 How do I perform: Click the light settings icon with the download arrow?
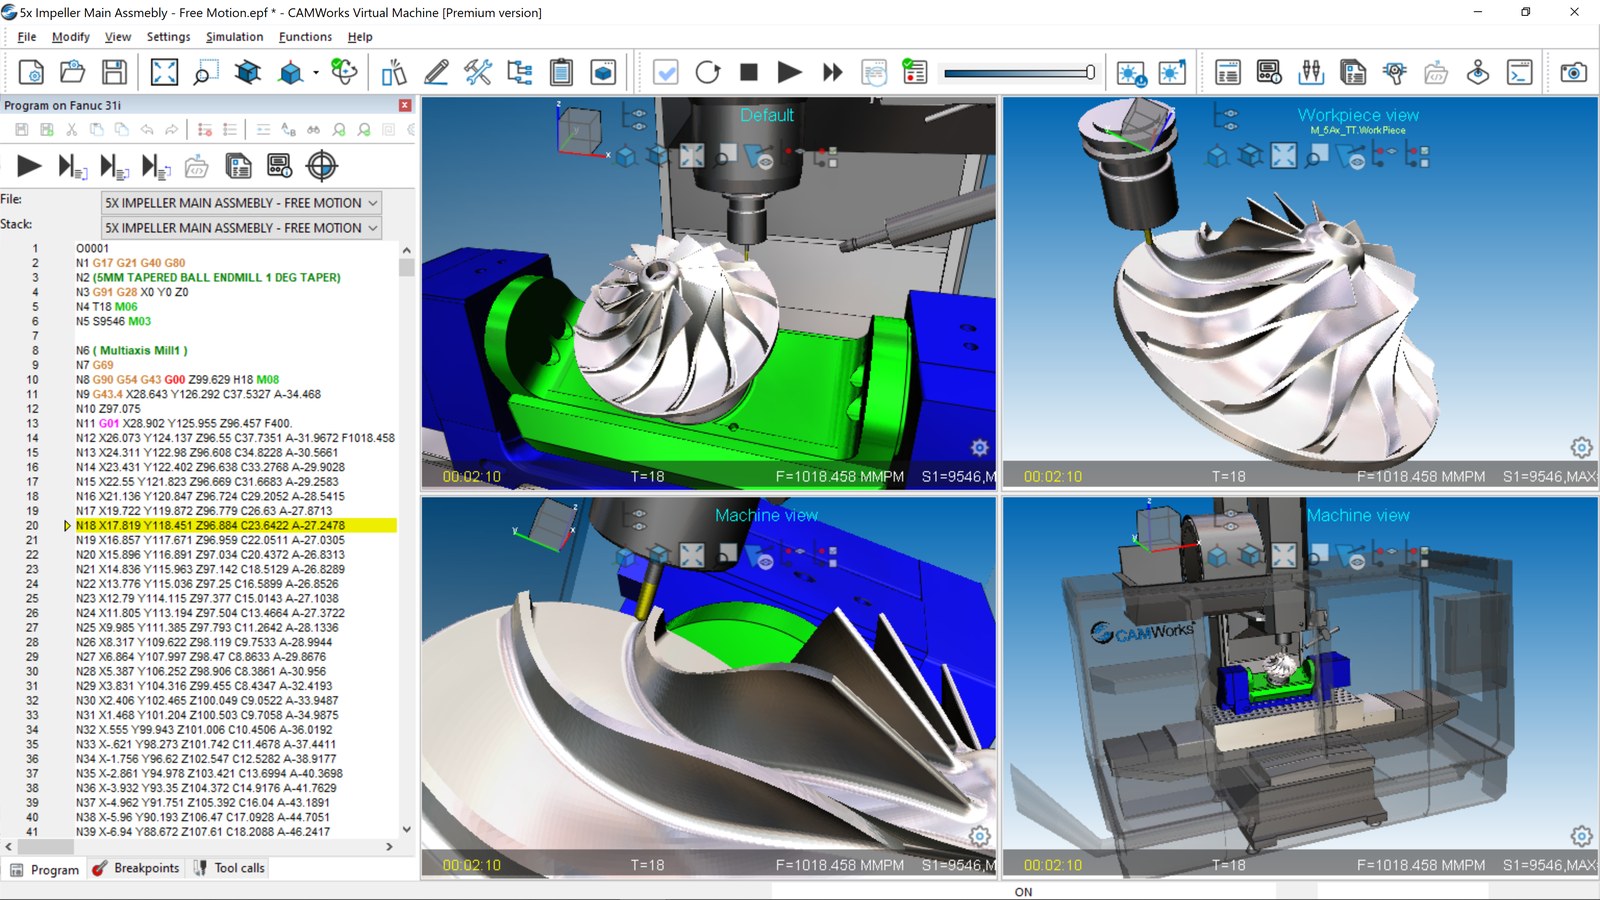click(x=1131, y=72)
